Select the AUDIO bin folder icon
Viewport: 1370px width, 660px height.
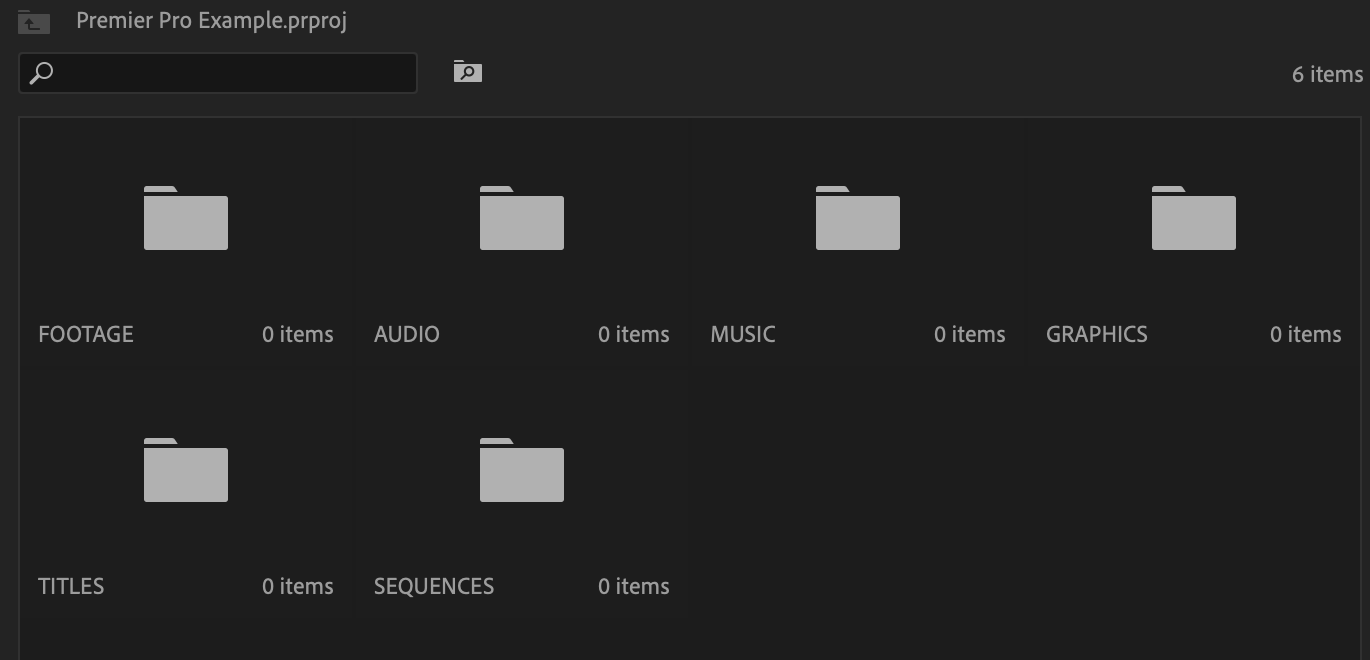coord(521,221)
